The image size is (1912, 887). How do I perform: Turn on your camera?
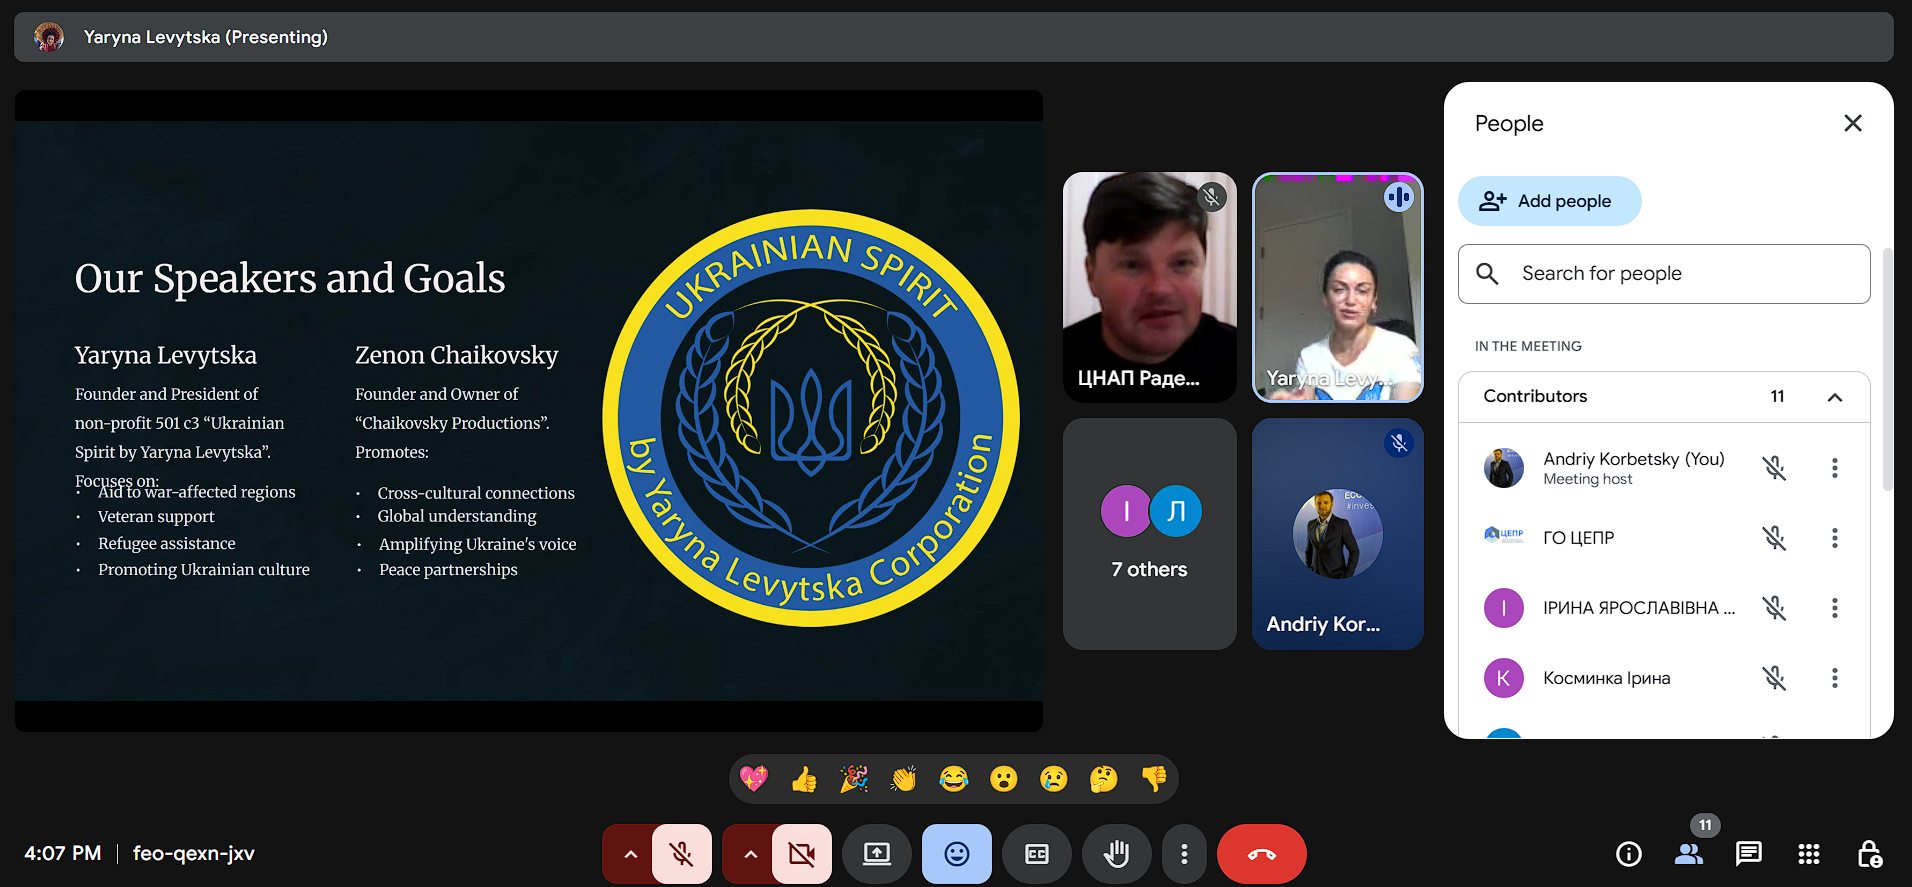(x=801, y=854)
